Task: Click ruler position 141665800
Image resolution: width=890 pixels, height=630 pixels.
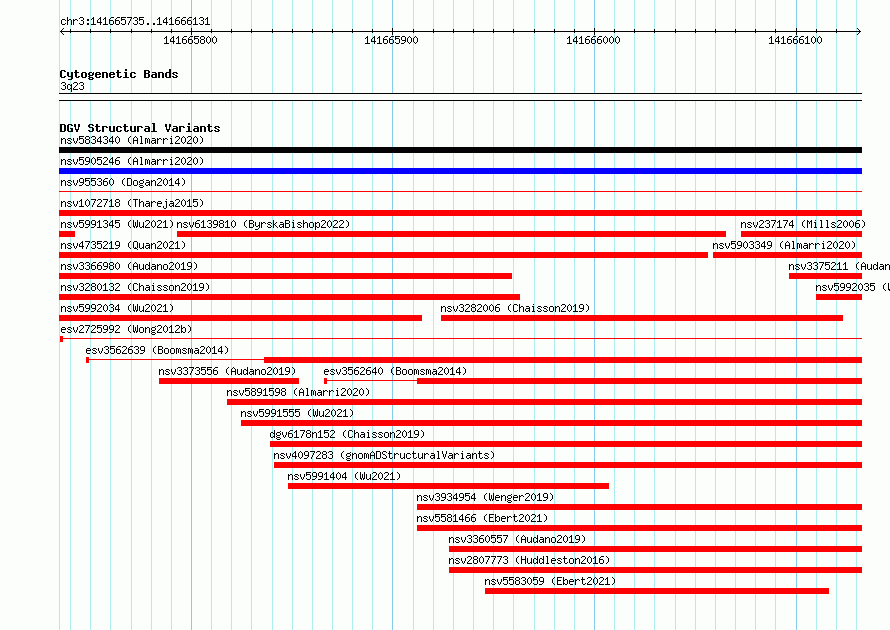Action: [190, 40]
